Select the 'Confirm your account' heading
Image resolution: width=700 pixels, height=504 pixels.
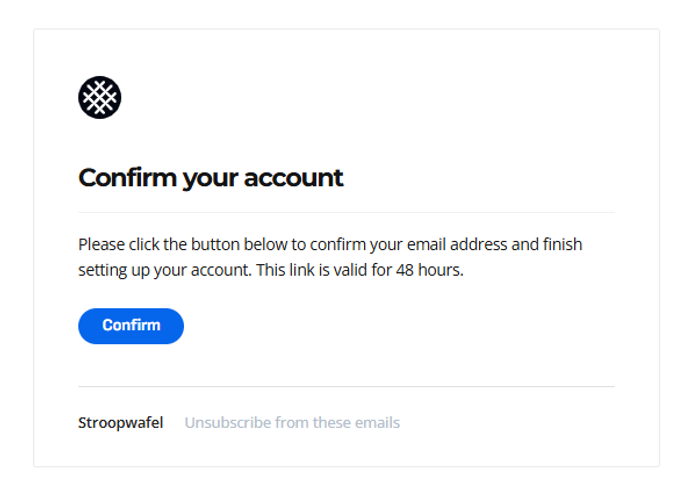tap(210, 178)
